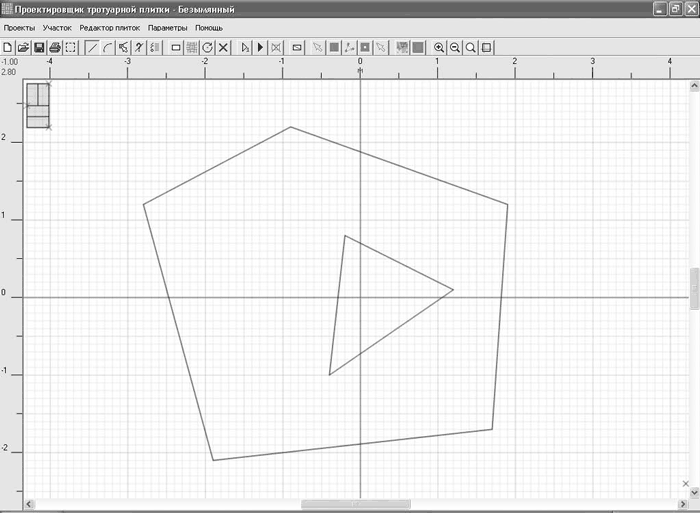Minimize the Проектировщик тротуарной плитки window
The width and height of the screenshot is (700, 513).
[x=660, y=9]
